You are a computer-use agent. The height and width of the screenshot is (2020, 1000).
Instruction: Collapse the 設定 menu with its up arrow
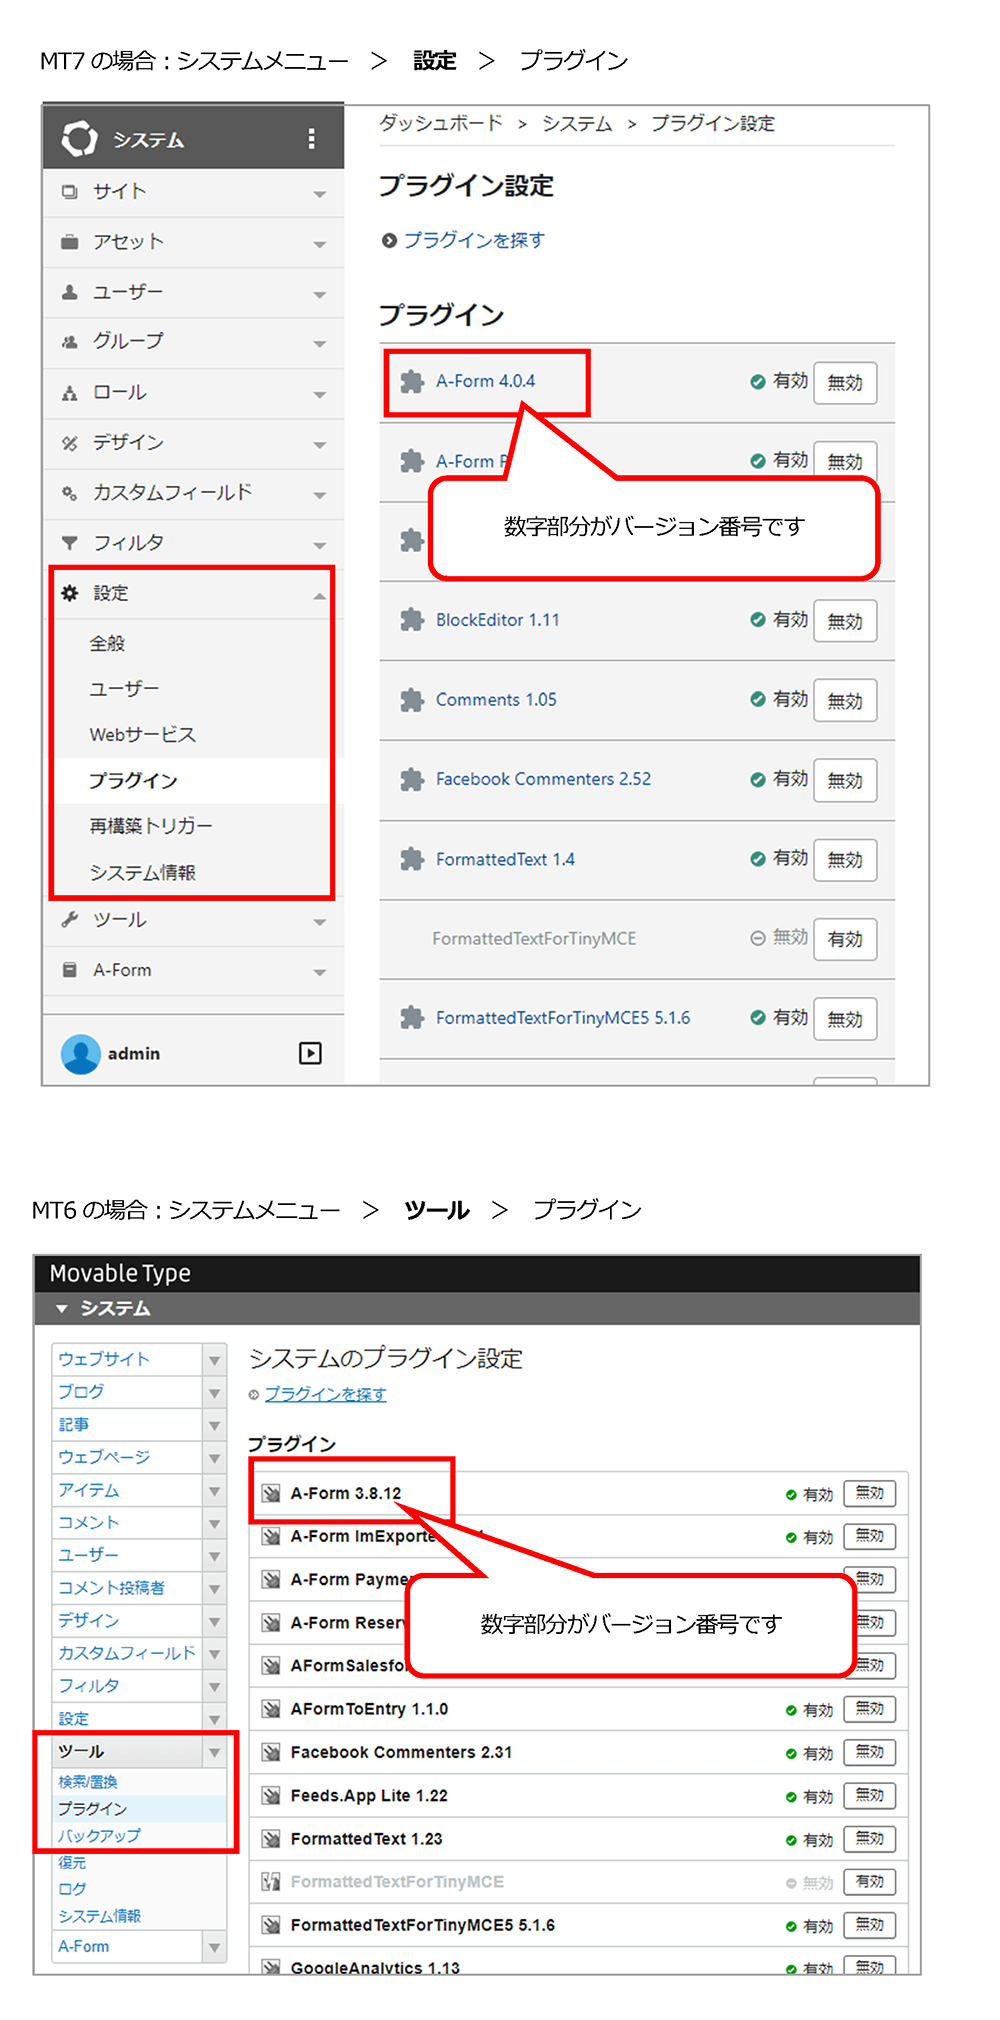[320, 595]
